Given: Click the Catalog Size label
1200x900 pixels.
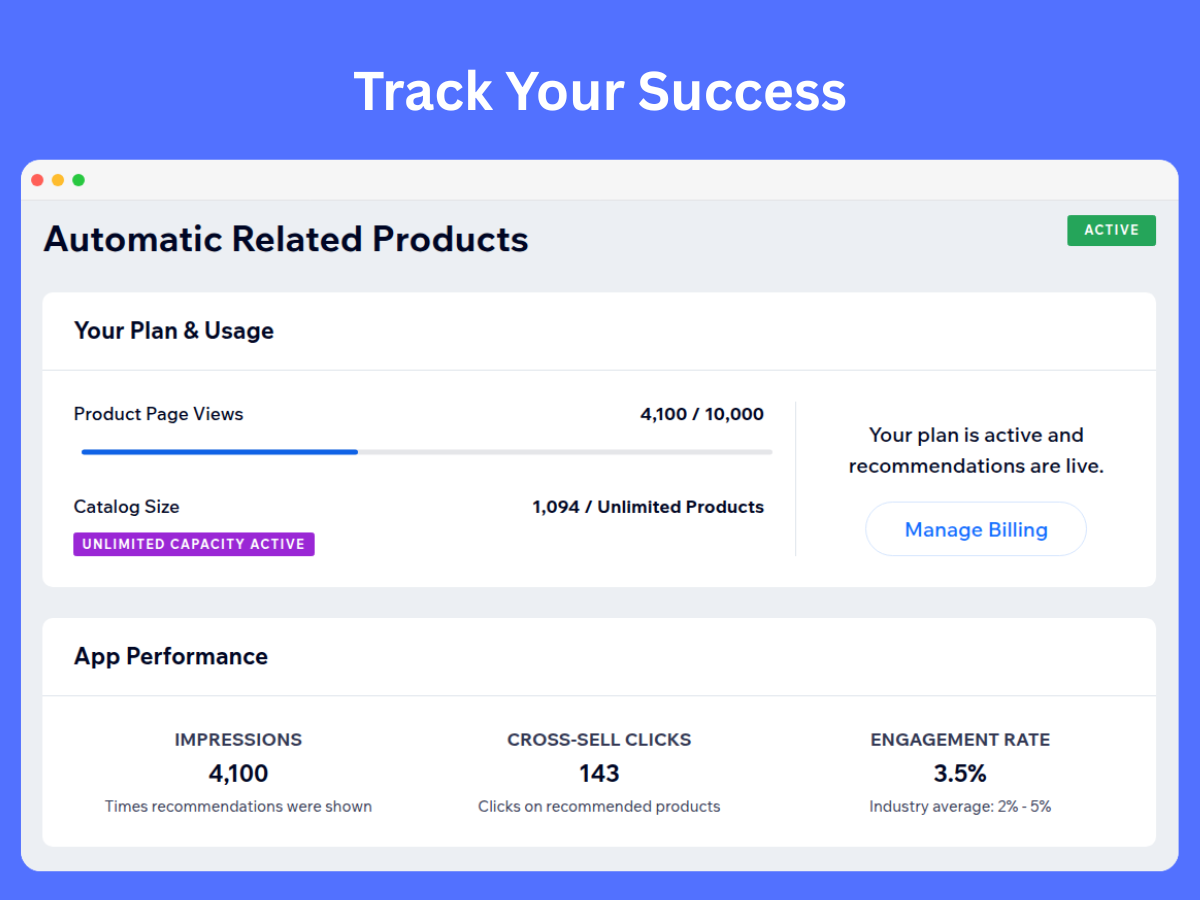Looking at the screenshot, I should click(x=127, y=507).
